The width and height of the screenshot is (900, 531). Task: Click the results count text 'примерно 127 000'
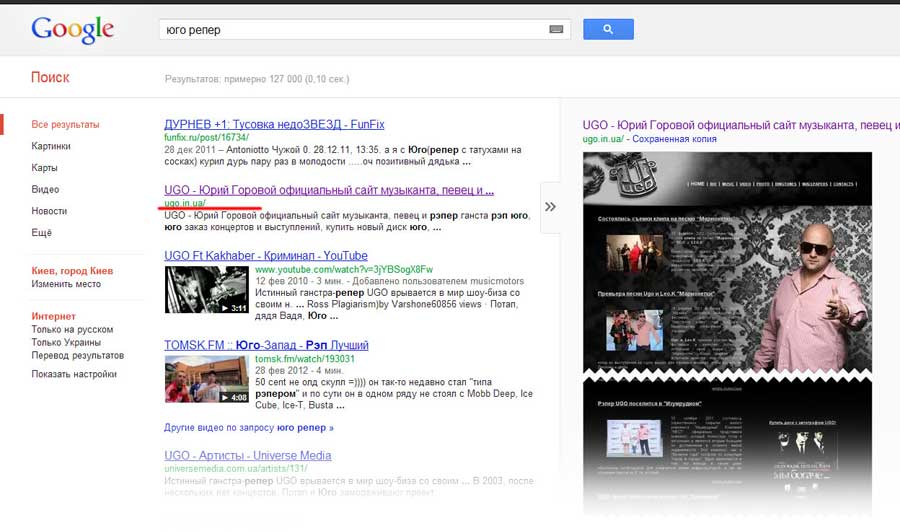[263, 79]
